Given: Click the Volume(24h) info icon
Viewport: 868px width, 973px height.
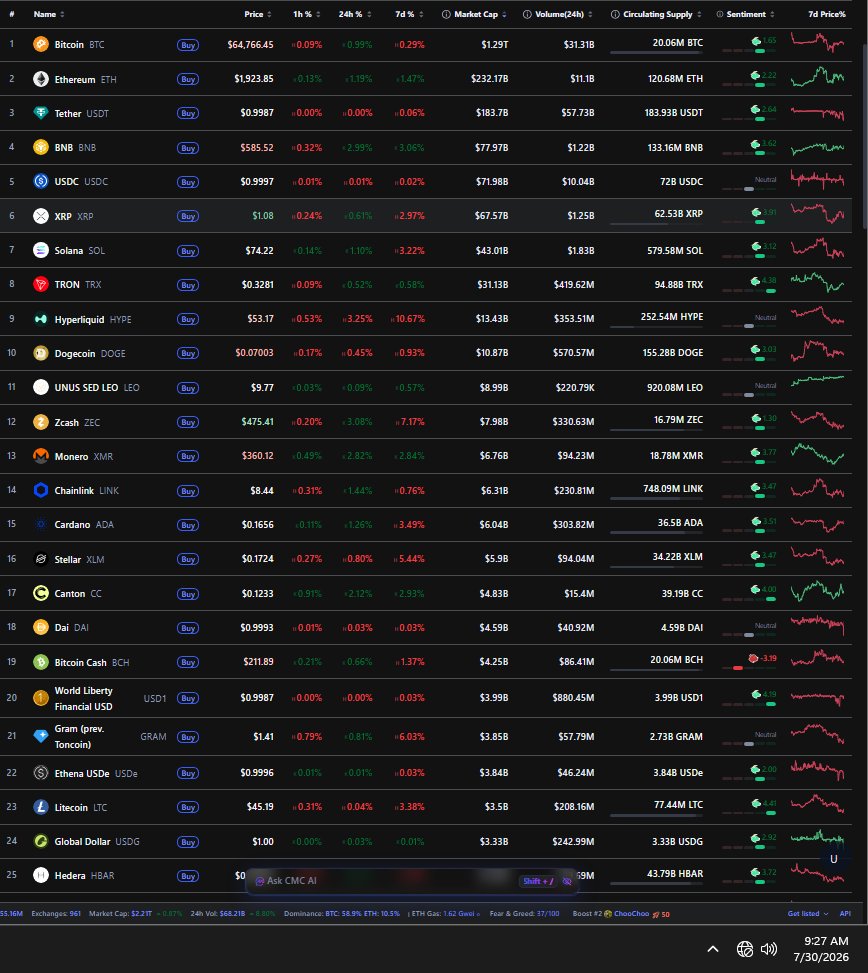Looking at the screenshot, I should [x=527, y=14].
